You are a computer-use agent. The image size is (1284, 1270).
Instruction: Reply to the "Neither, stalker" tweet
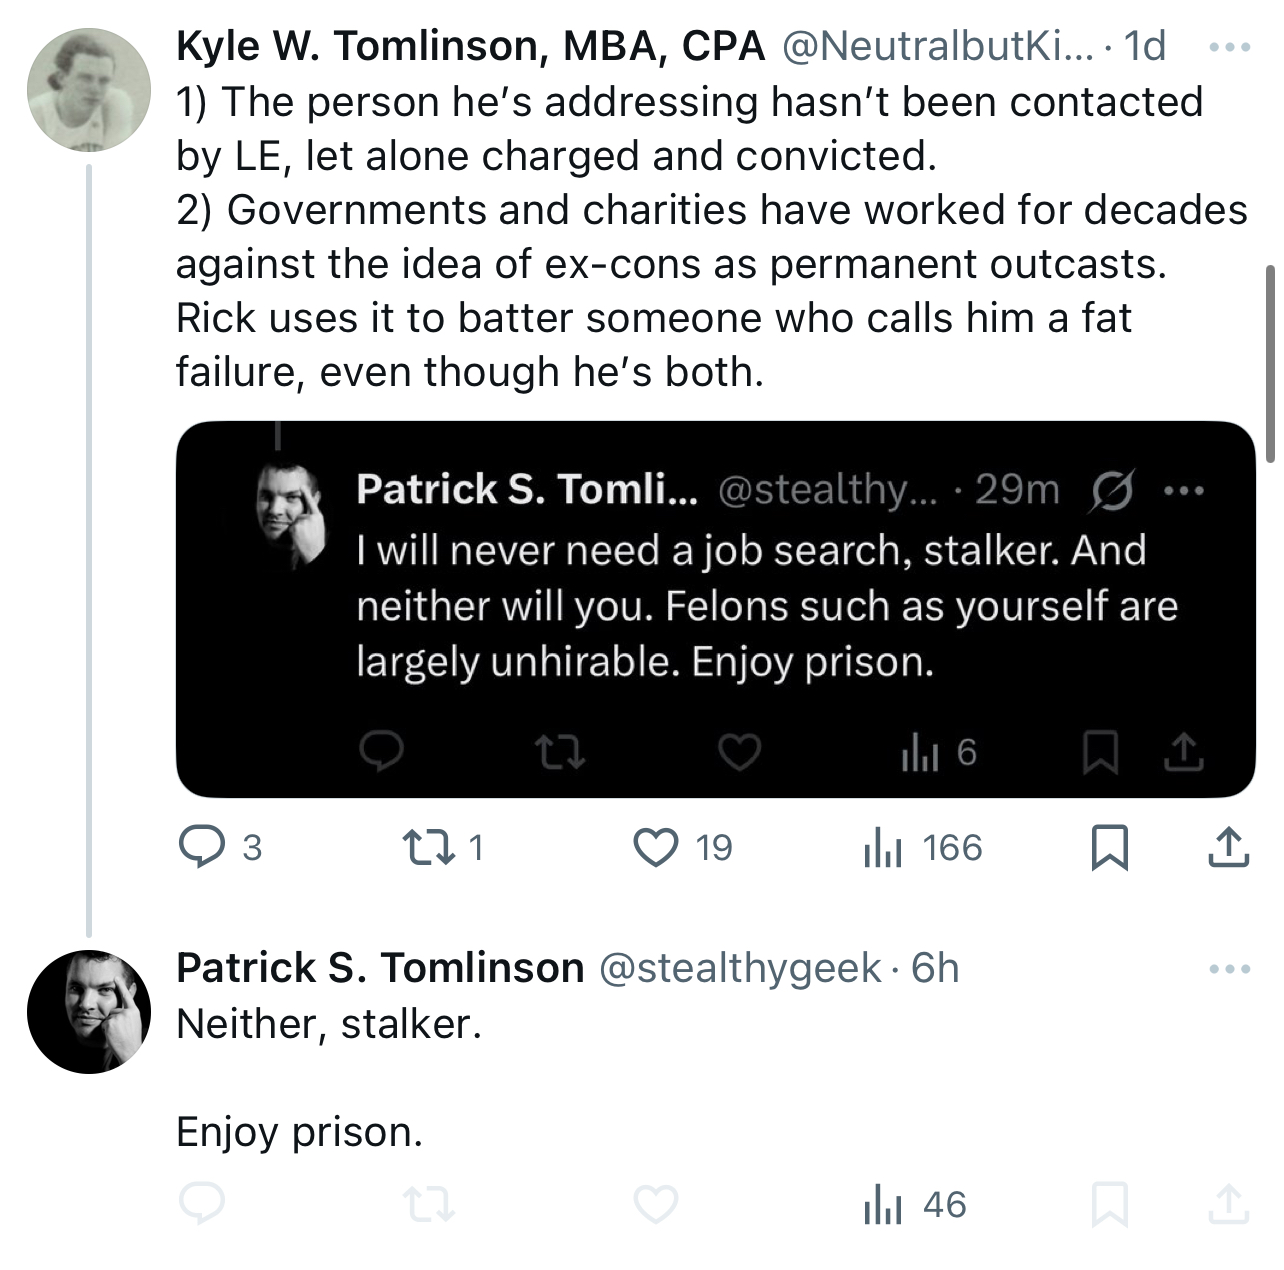pos(202,1204)
